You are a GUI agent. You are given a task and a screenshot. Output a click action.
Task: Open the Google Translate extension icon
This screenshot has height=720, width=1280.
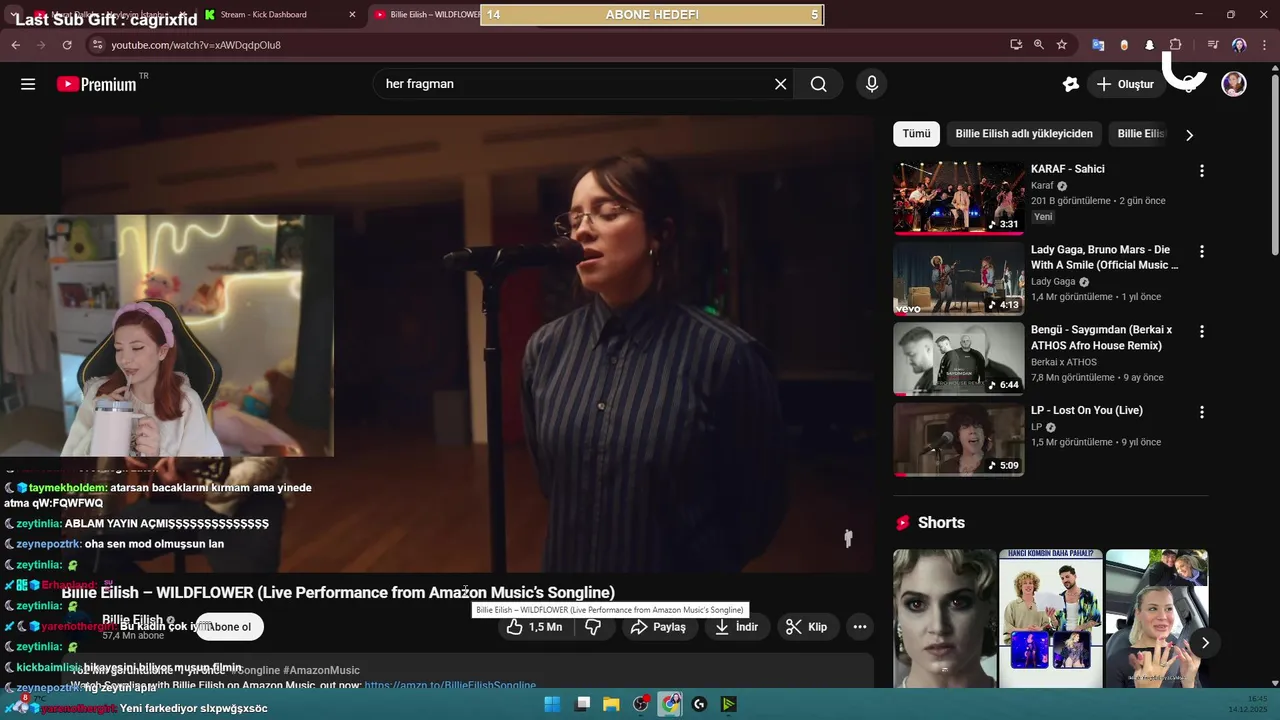coord(1098,45)
